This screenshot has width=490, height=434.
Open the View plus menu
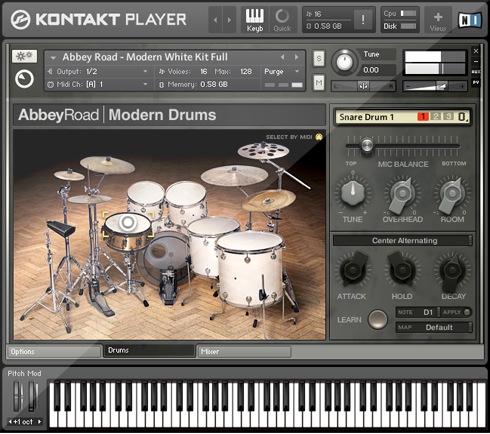[438, 21]
